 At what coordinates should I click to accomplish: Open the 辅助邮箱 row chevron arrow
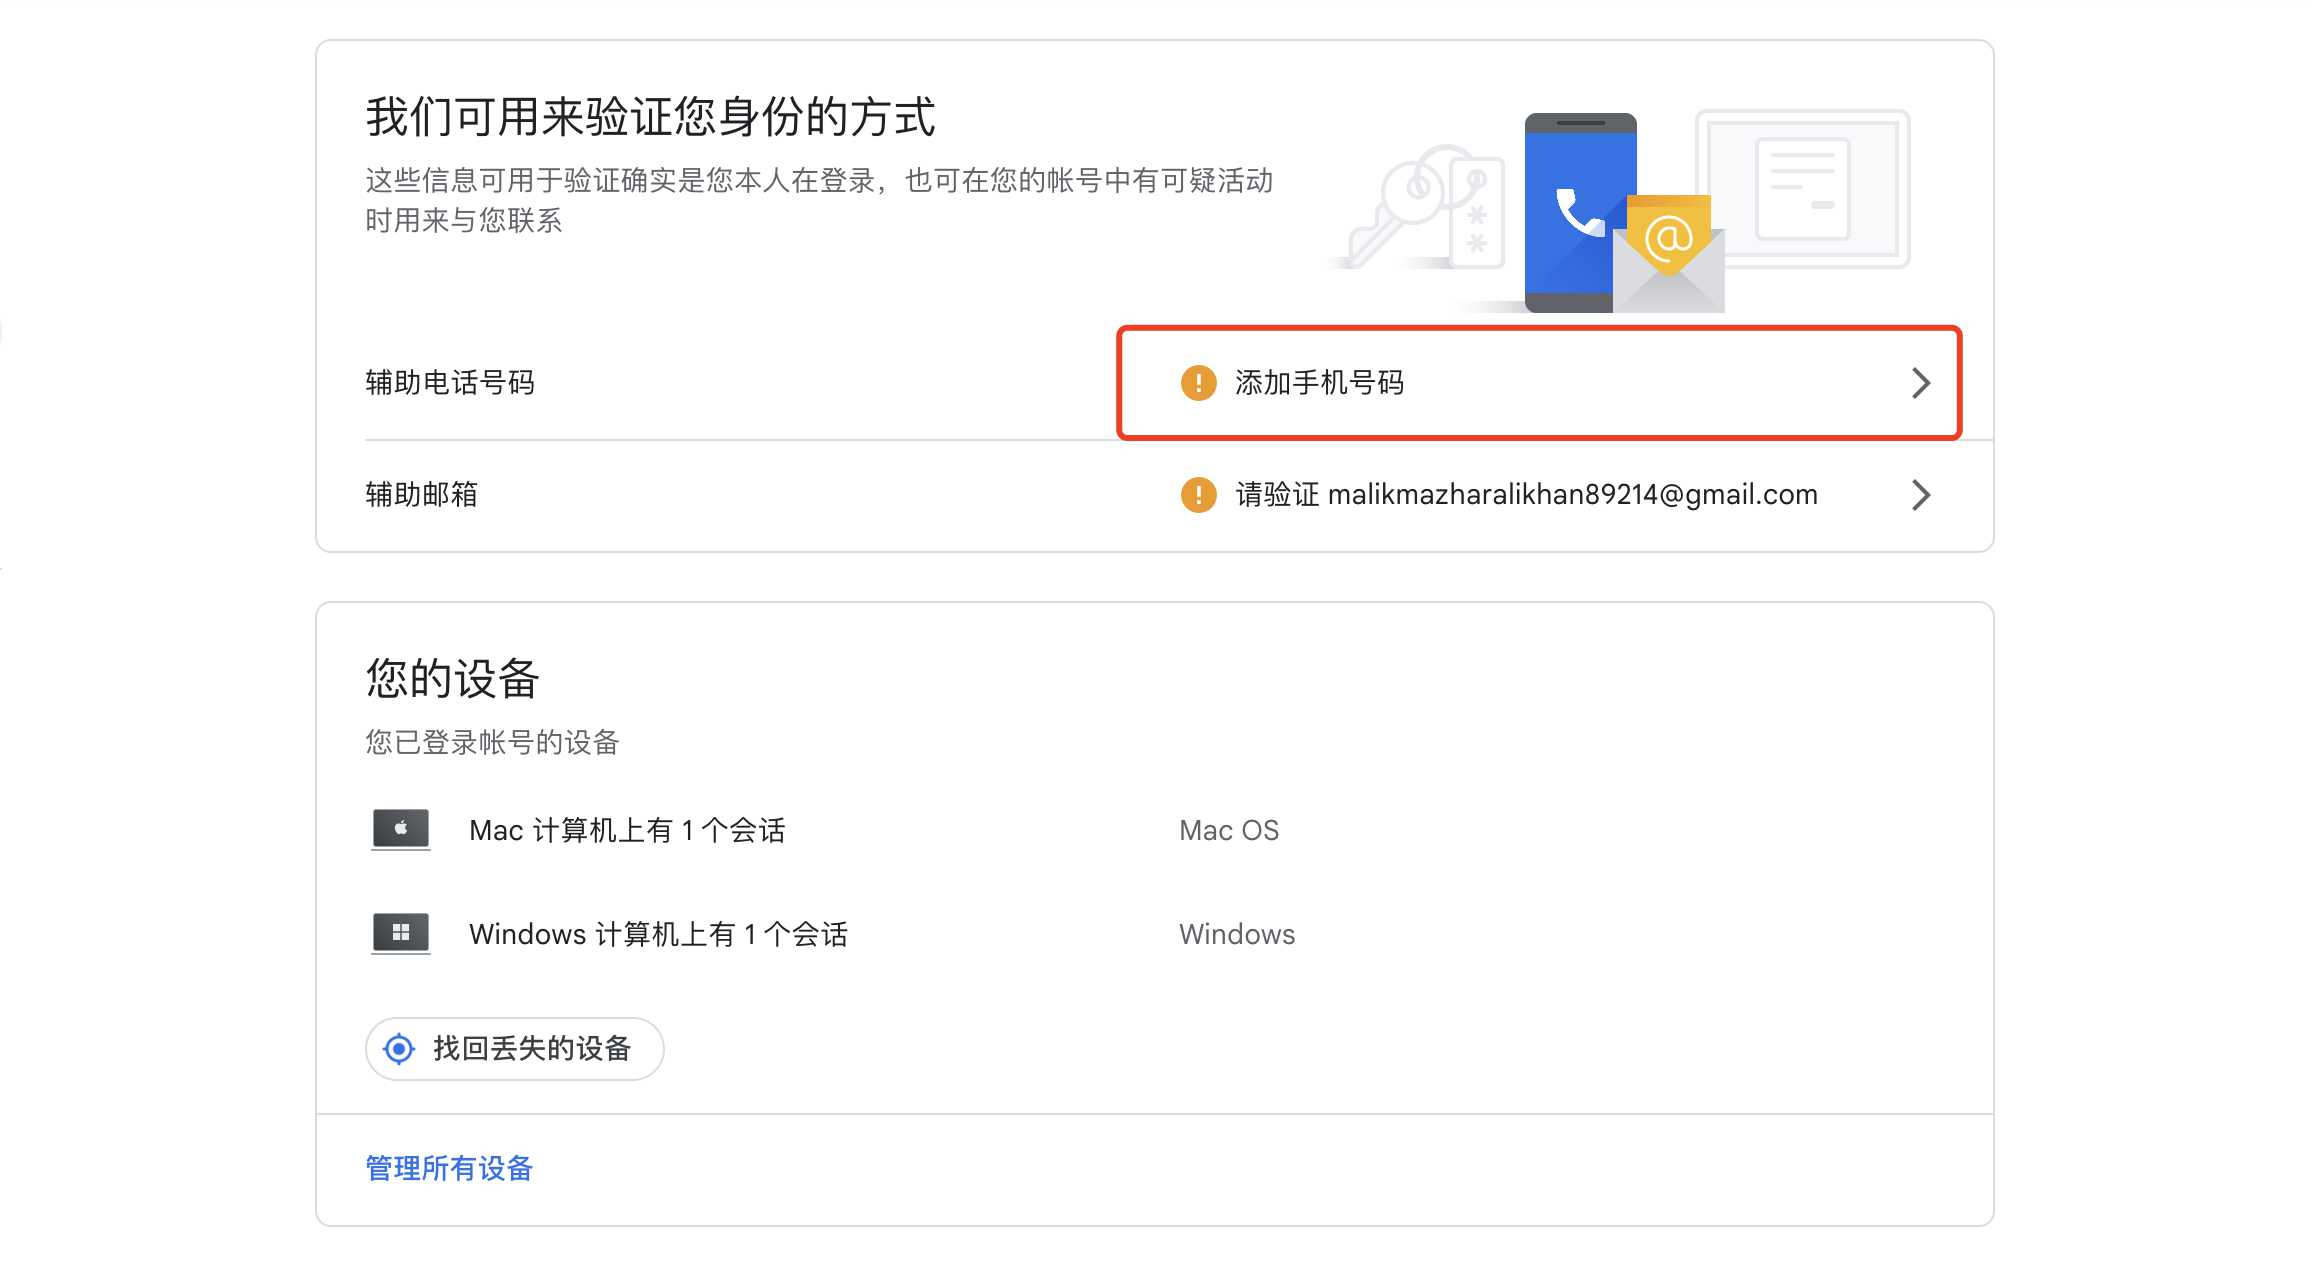point(1920,495)
